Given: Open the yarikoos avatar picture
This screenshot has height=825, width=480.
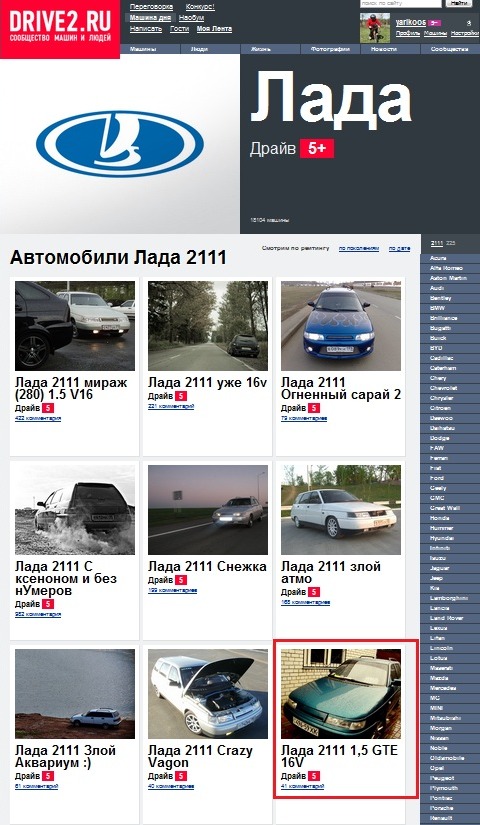Looking at the screenshot, I should coord(375,28).
